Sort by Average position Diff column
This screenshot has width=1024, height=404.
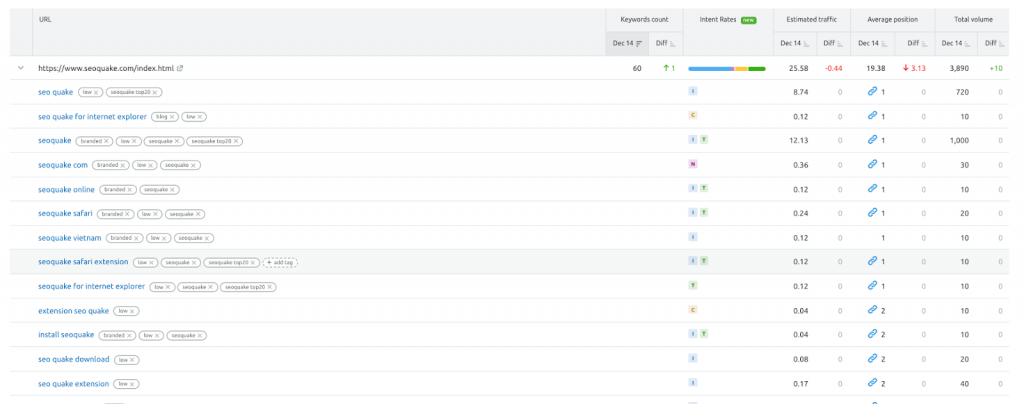coord(914,43)
